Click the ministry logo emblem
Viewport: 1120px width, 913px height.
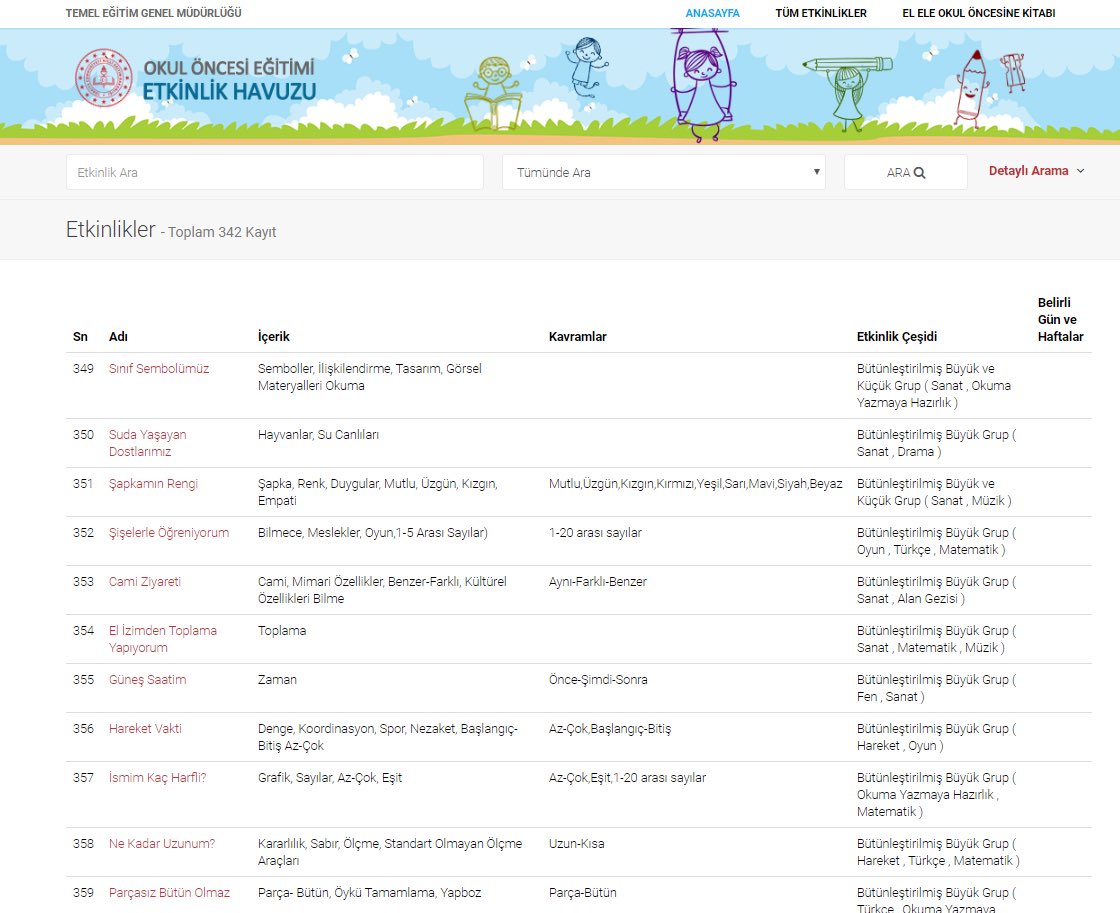click(x=104, y=77)
